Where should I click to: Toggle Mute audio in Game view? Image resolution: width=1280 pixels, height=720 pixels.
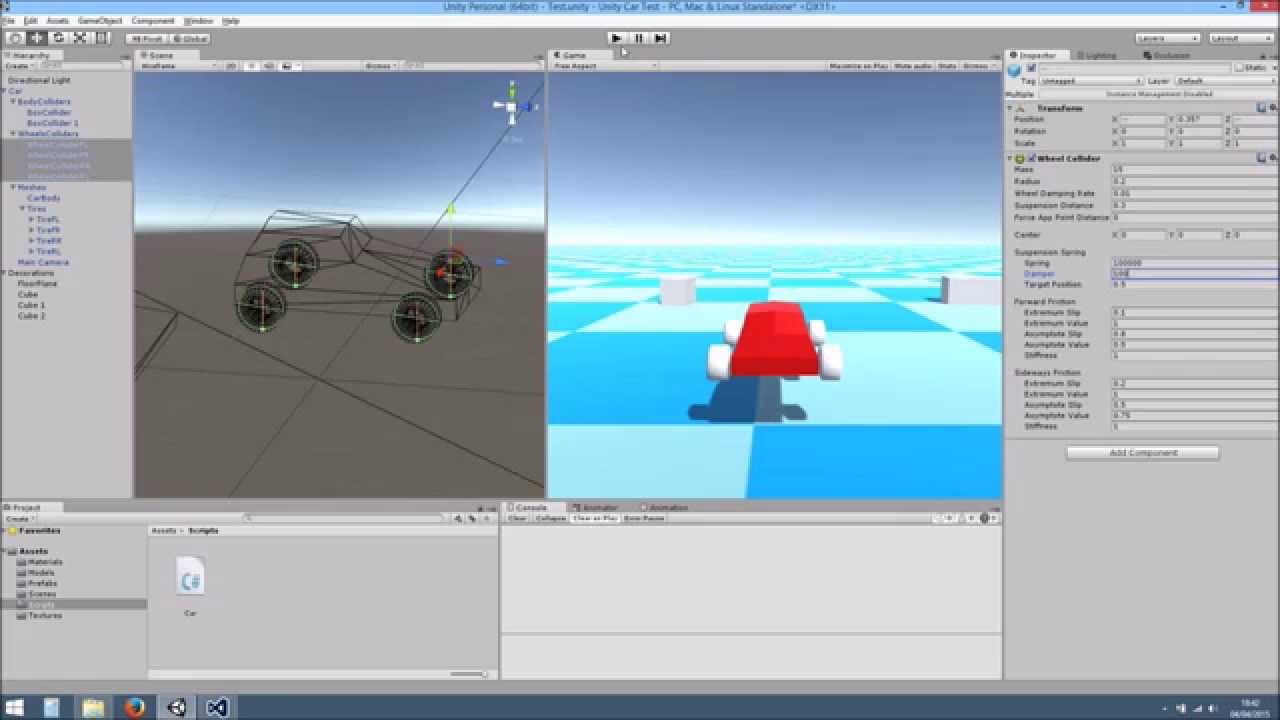click(912, 66)
